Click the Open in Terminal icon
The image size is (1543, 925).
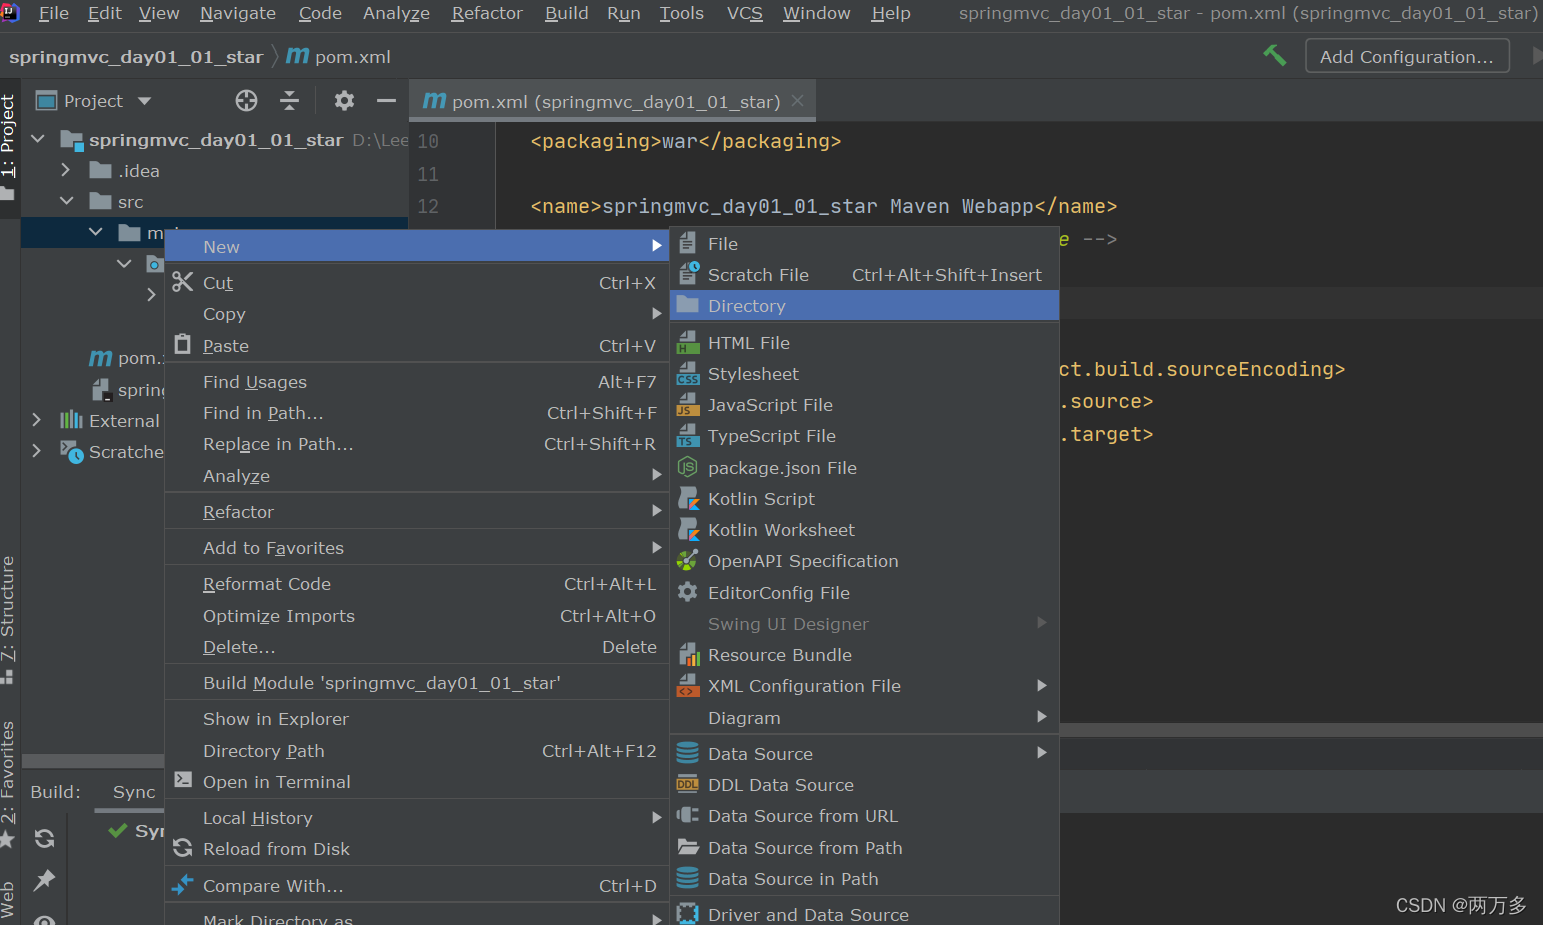pos(183,780)
